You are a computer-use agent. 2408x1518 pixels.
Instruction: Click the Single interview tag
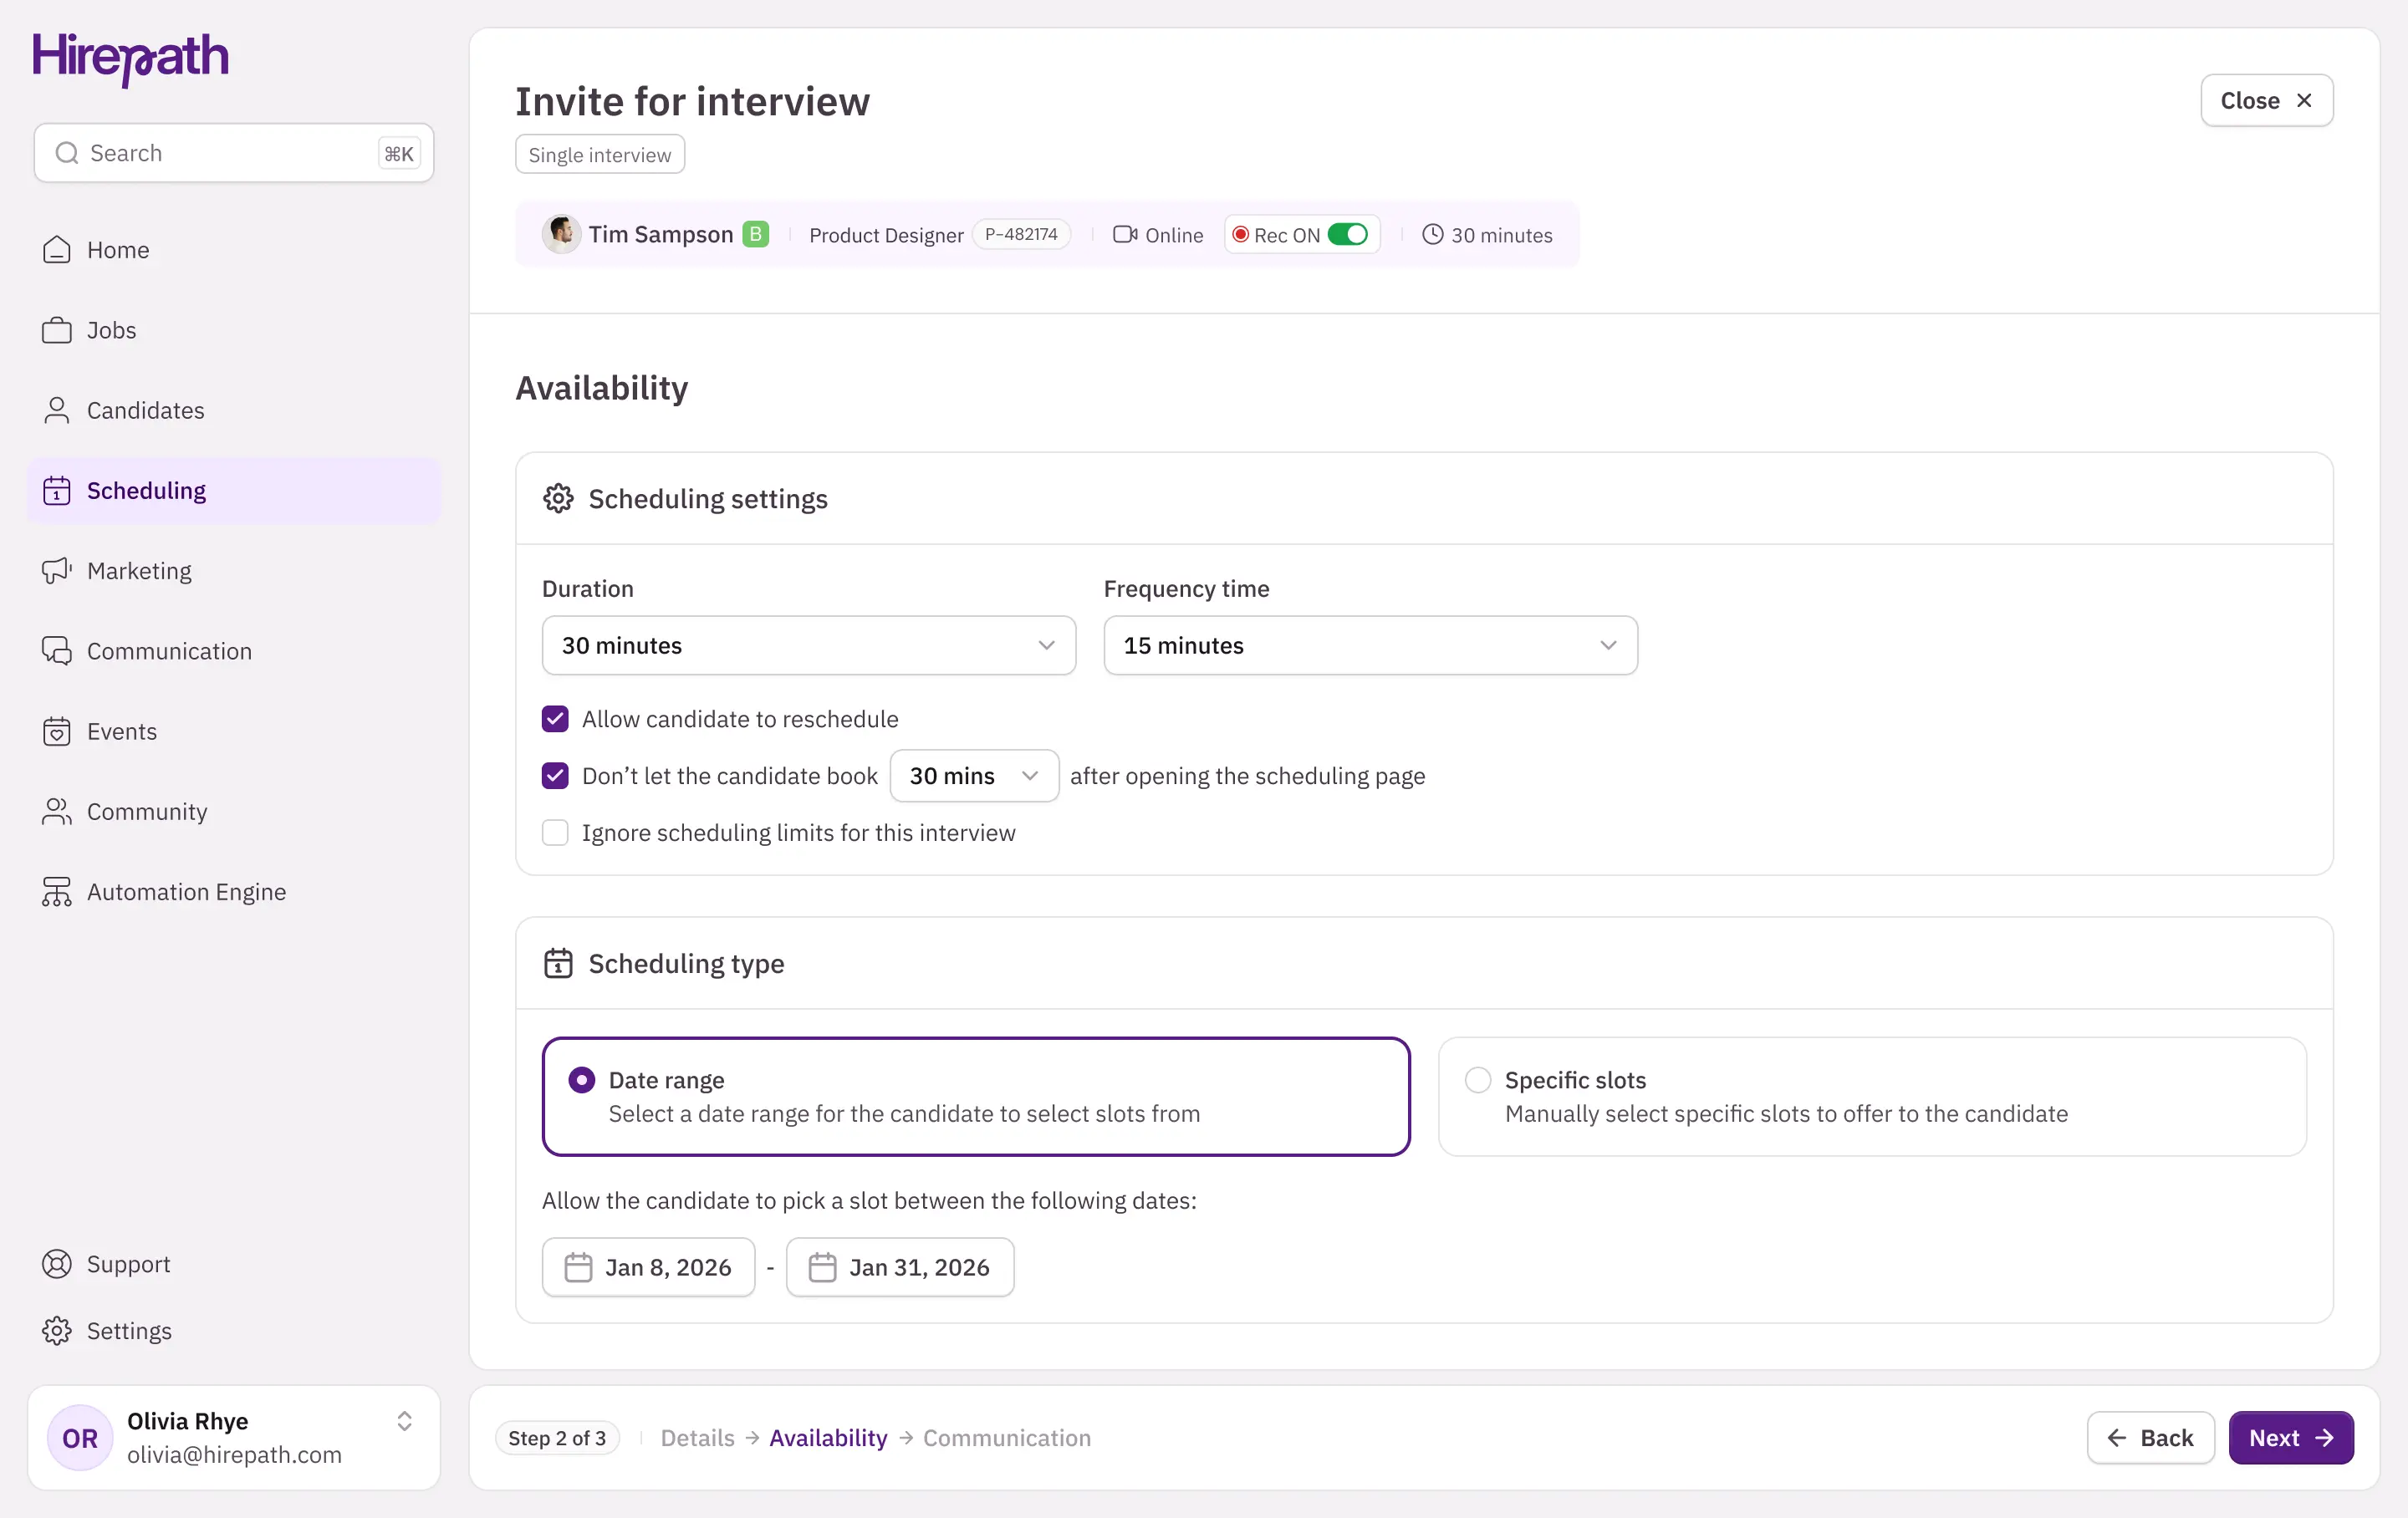(600, 155)
